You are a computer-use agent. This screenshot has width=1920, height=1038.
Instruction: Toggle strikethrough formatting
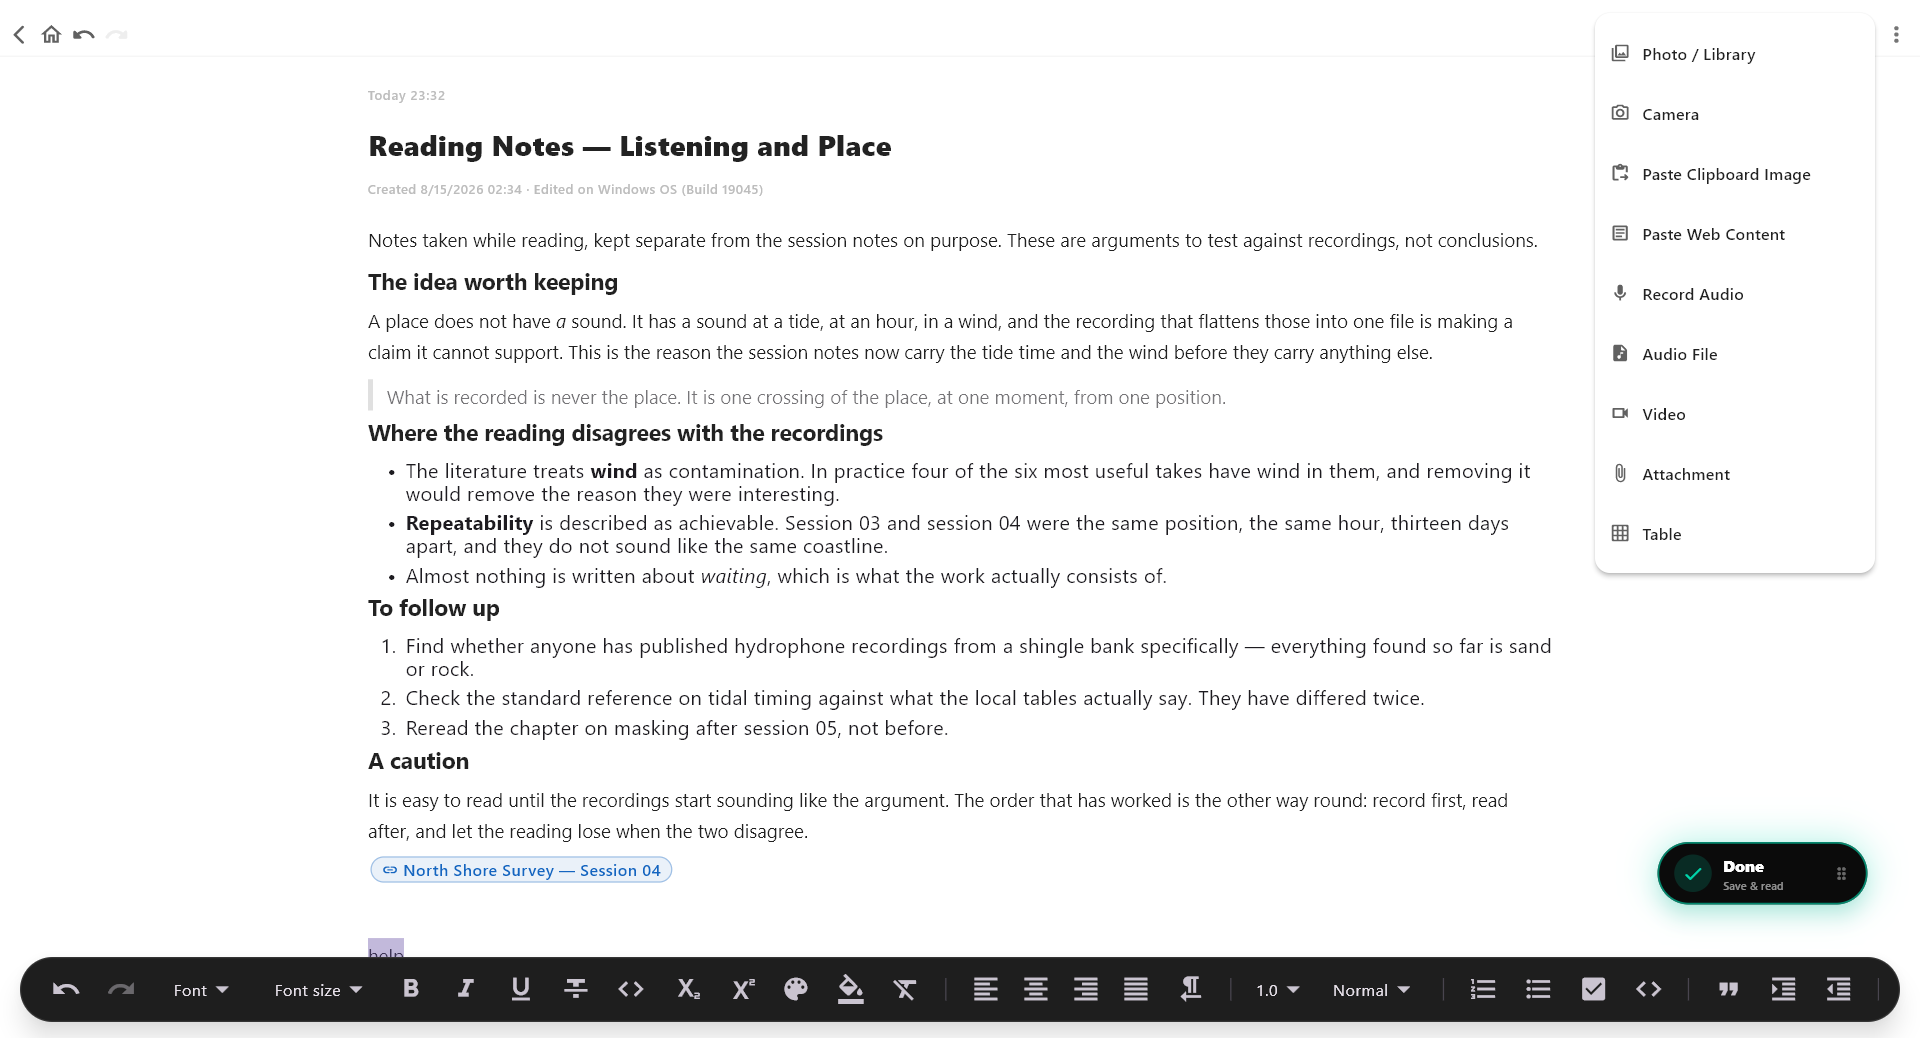pos(576,989)
